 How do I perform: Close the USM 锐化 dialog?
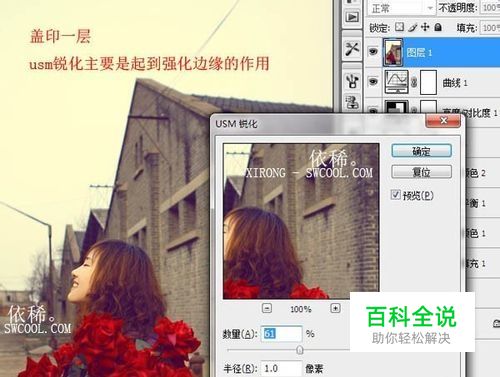click(x=443, y=121)
